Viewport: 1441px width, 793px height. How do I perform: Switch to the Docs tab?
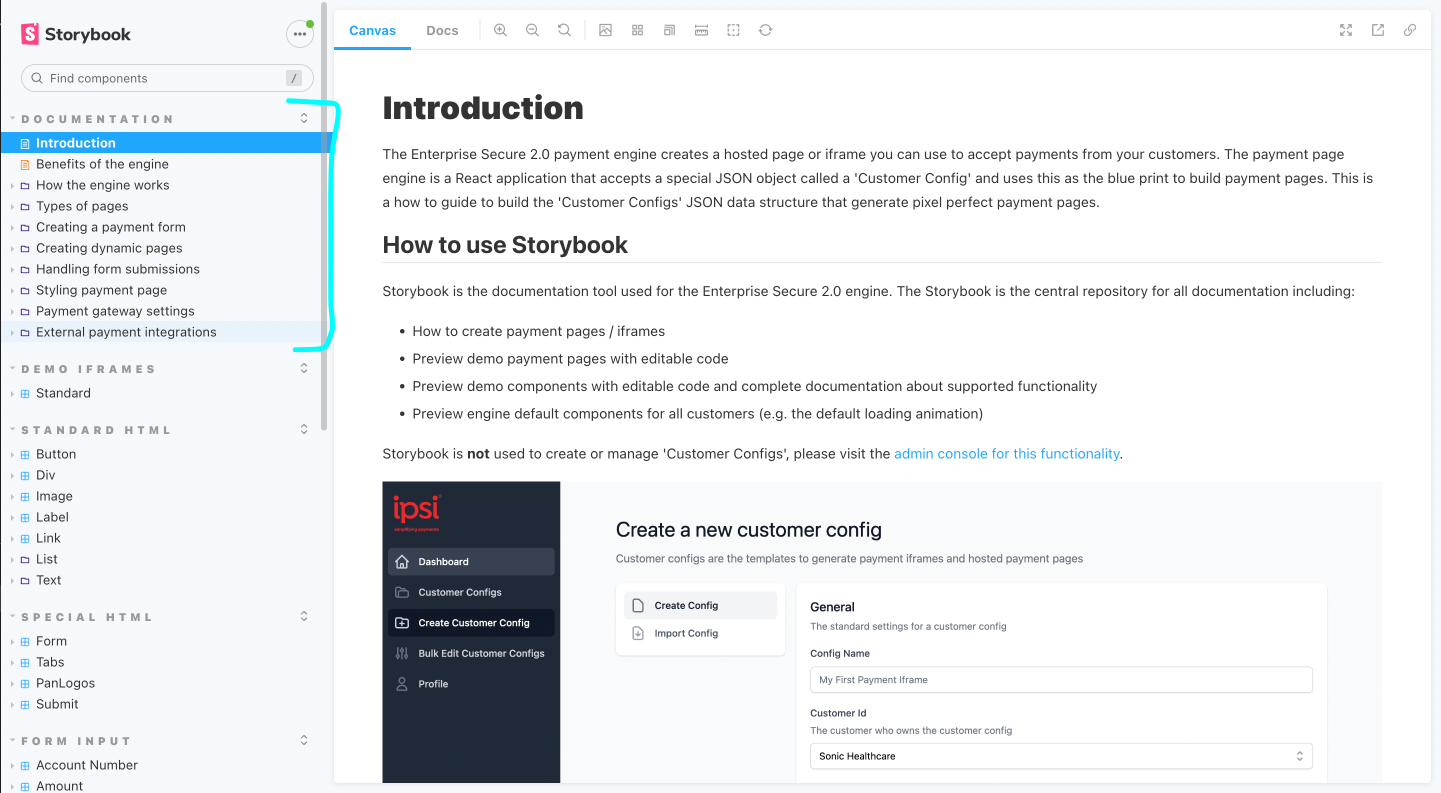click(x=442, y=30)
